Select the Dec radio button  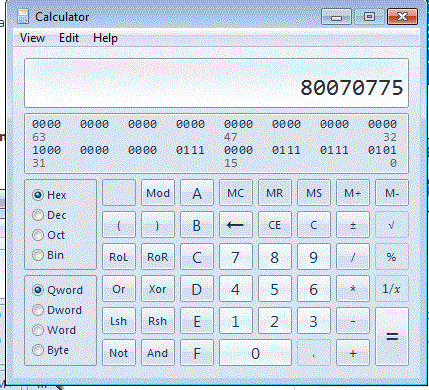click(49, 215)
